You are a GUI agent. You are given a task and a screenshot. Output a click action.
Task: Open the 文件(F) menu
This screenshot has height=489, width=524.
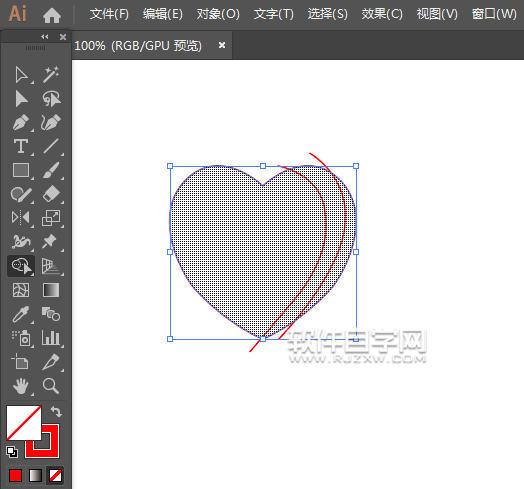(109, 14)
